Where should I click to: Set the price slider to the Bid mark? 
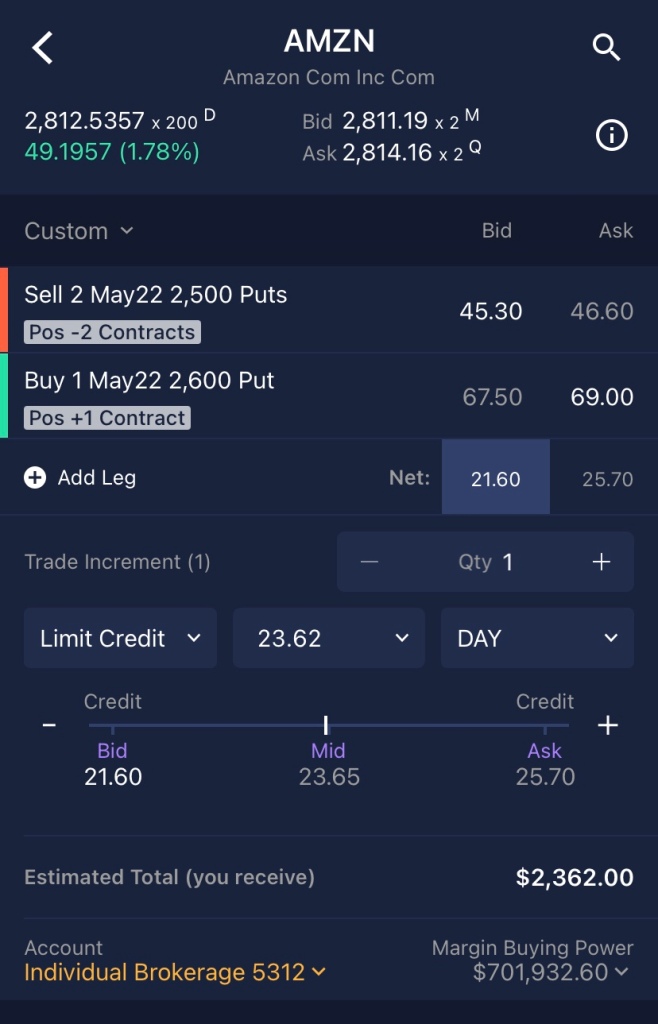click(x=113, y=728)
